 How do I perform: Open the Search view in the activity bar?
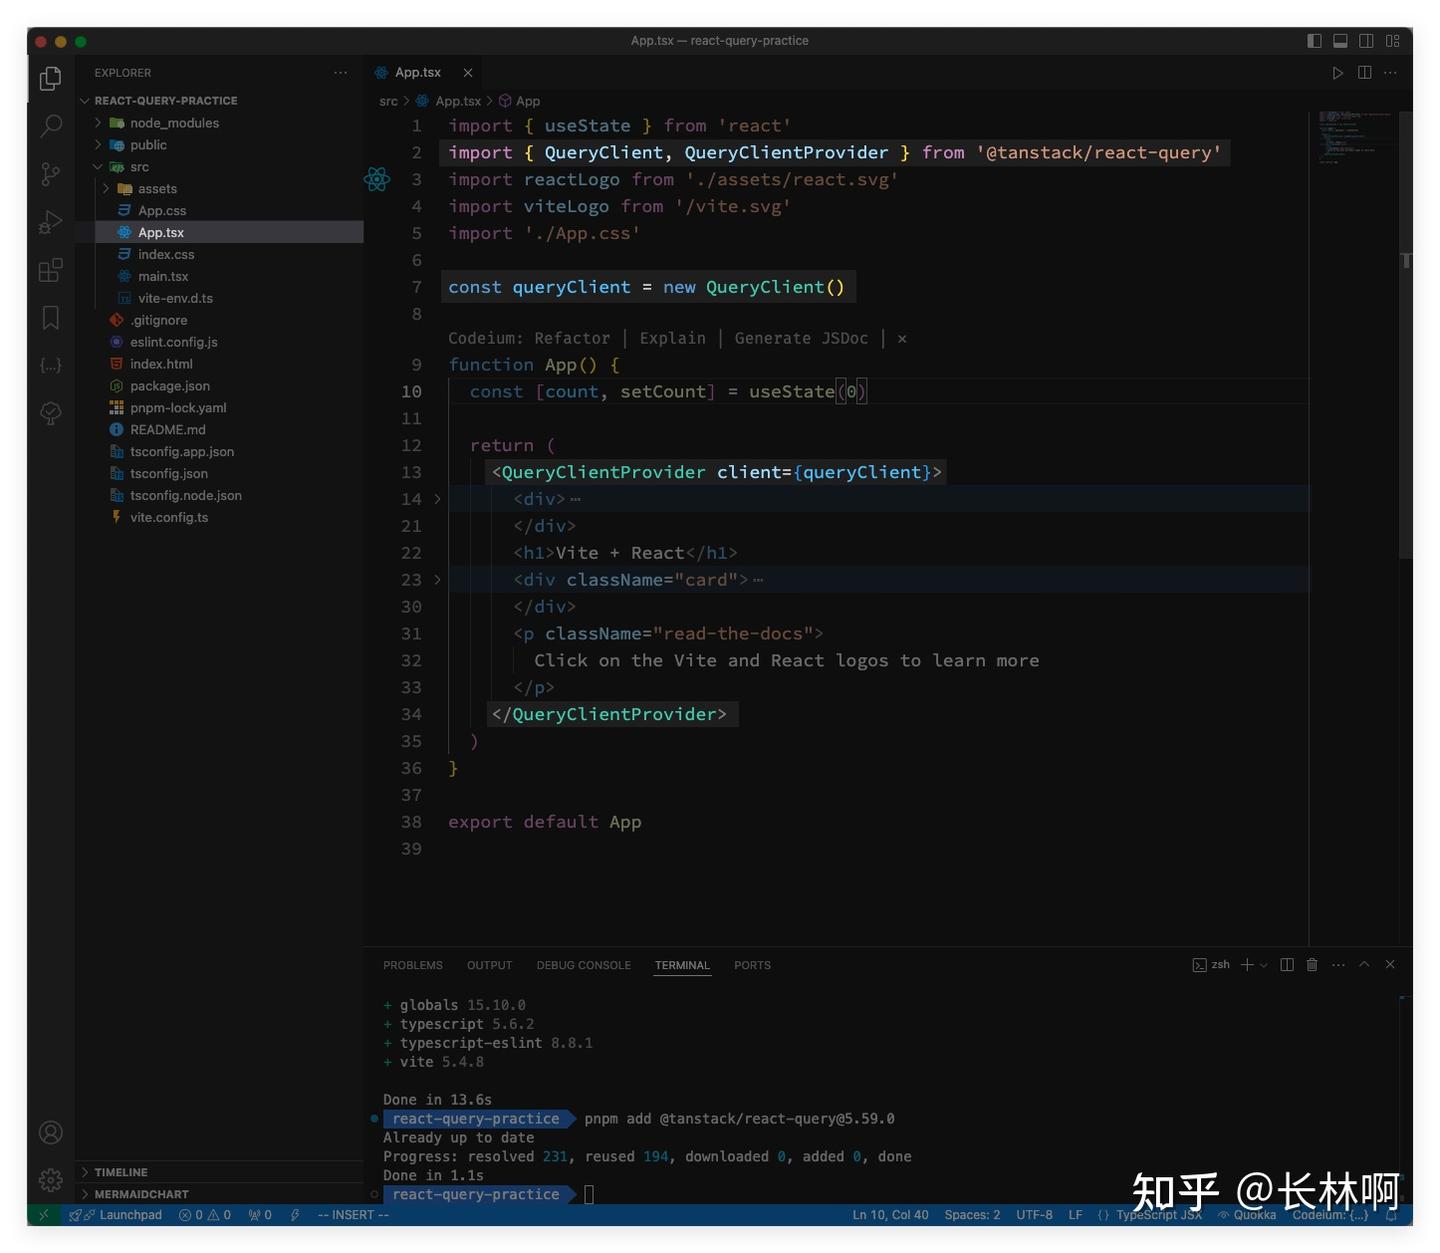click(x=49, y=126)
